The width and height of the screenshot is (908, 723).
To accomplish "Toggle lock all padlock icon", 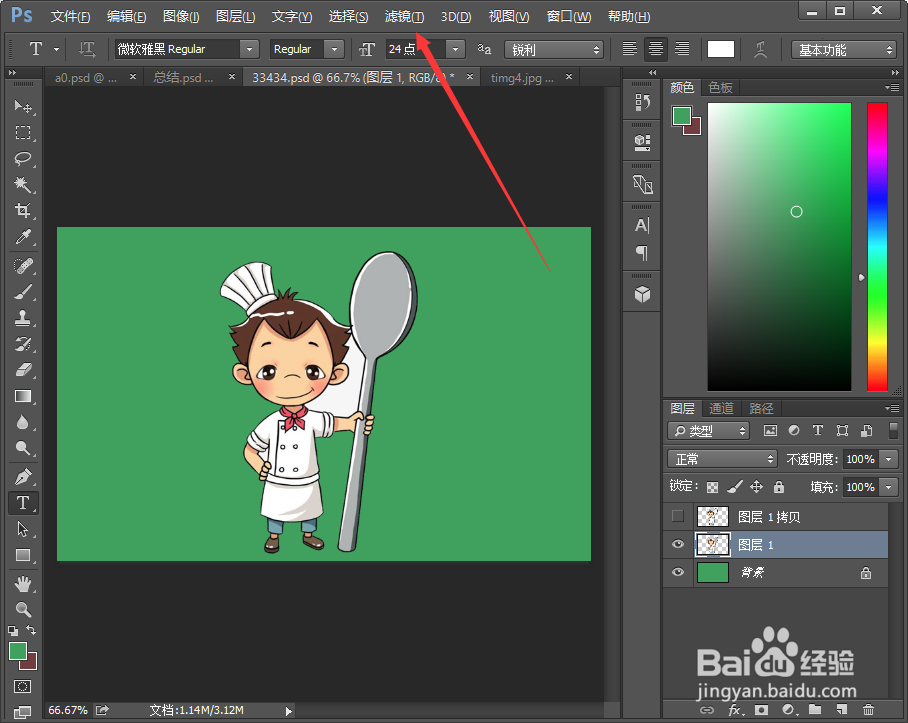I will [779, 487].
